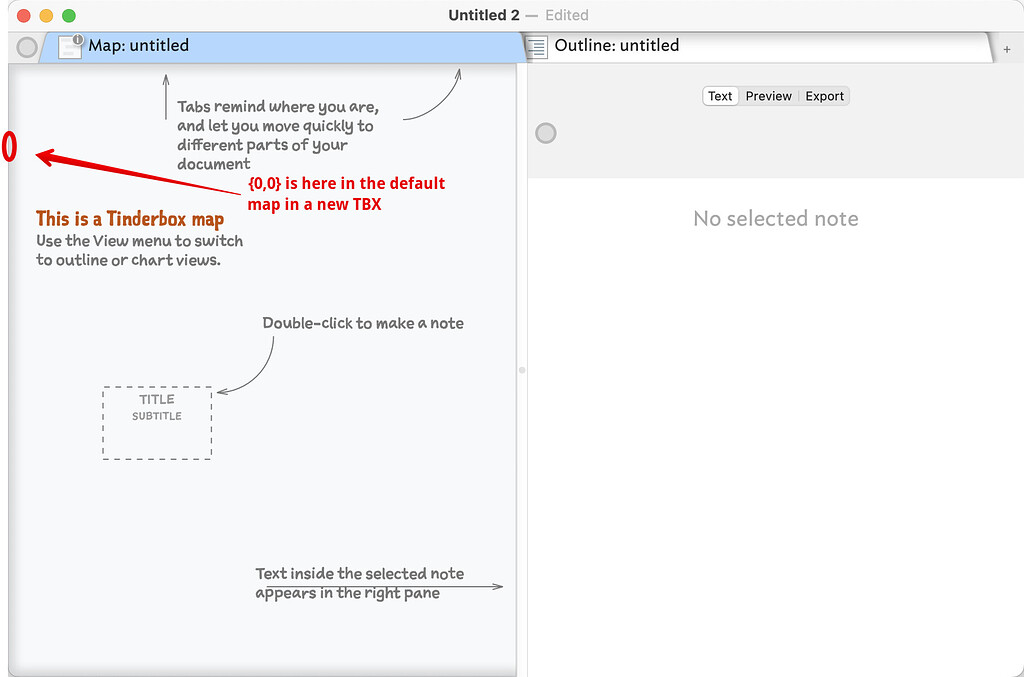Select the Preview pane mode
This screenshot has height=677, width=1024.
[768, 96]
